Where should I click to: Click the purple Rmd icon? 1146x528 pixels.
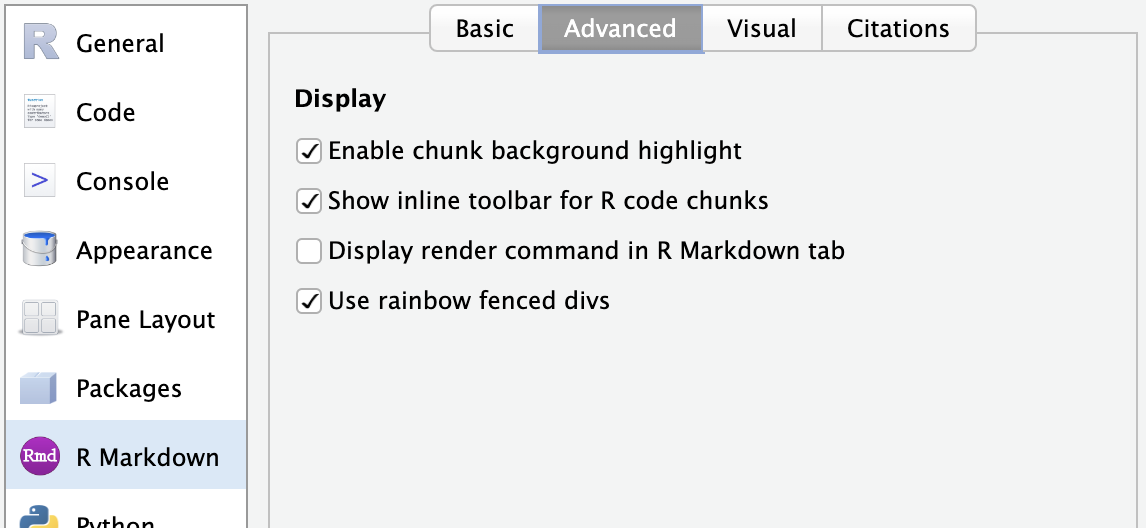(39, 456)
